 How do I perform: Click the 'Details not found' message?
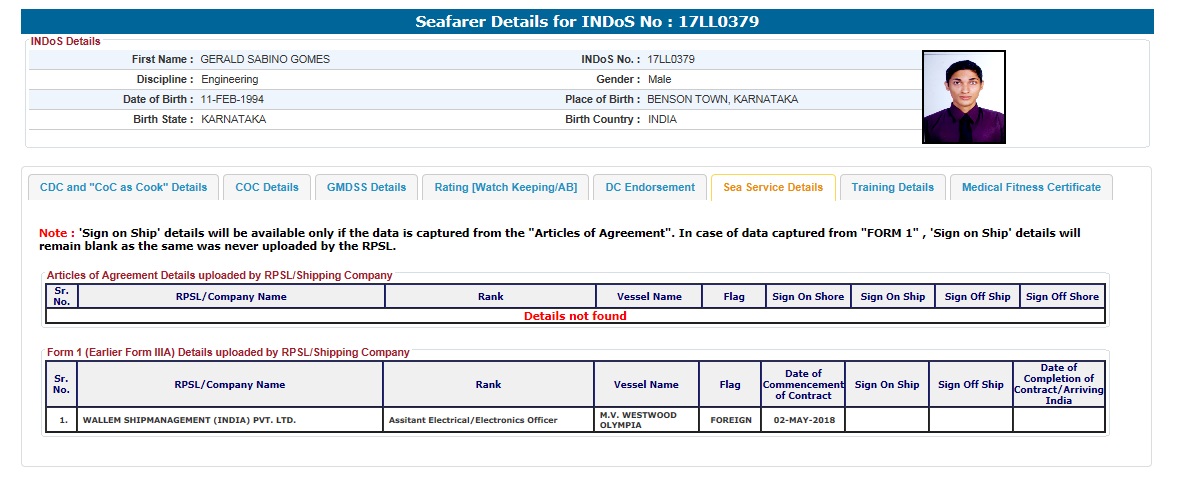click(x=575, y=316)
